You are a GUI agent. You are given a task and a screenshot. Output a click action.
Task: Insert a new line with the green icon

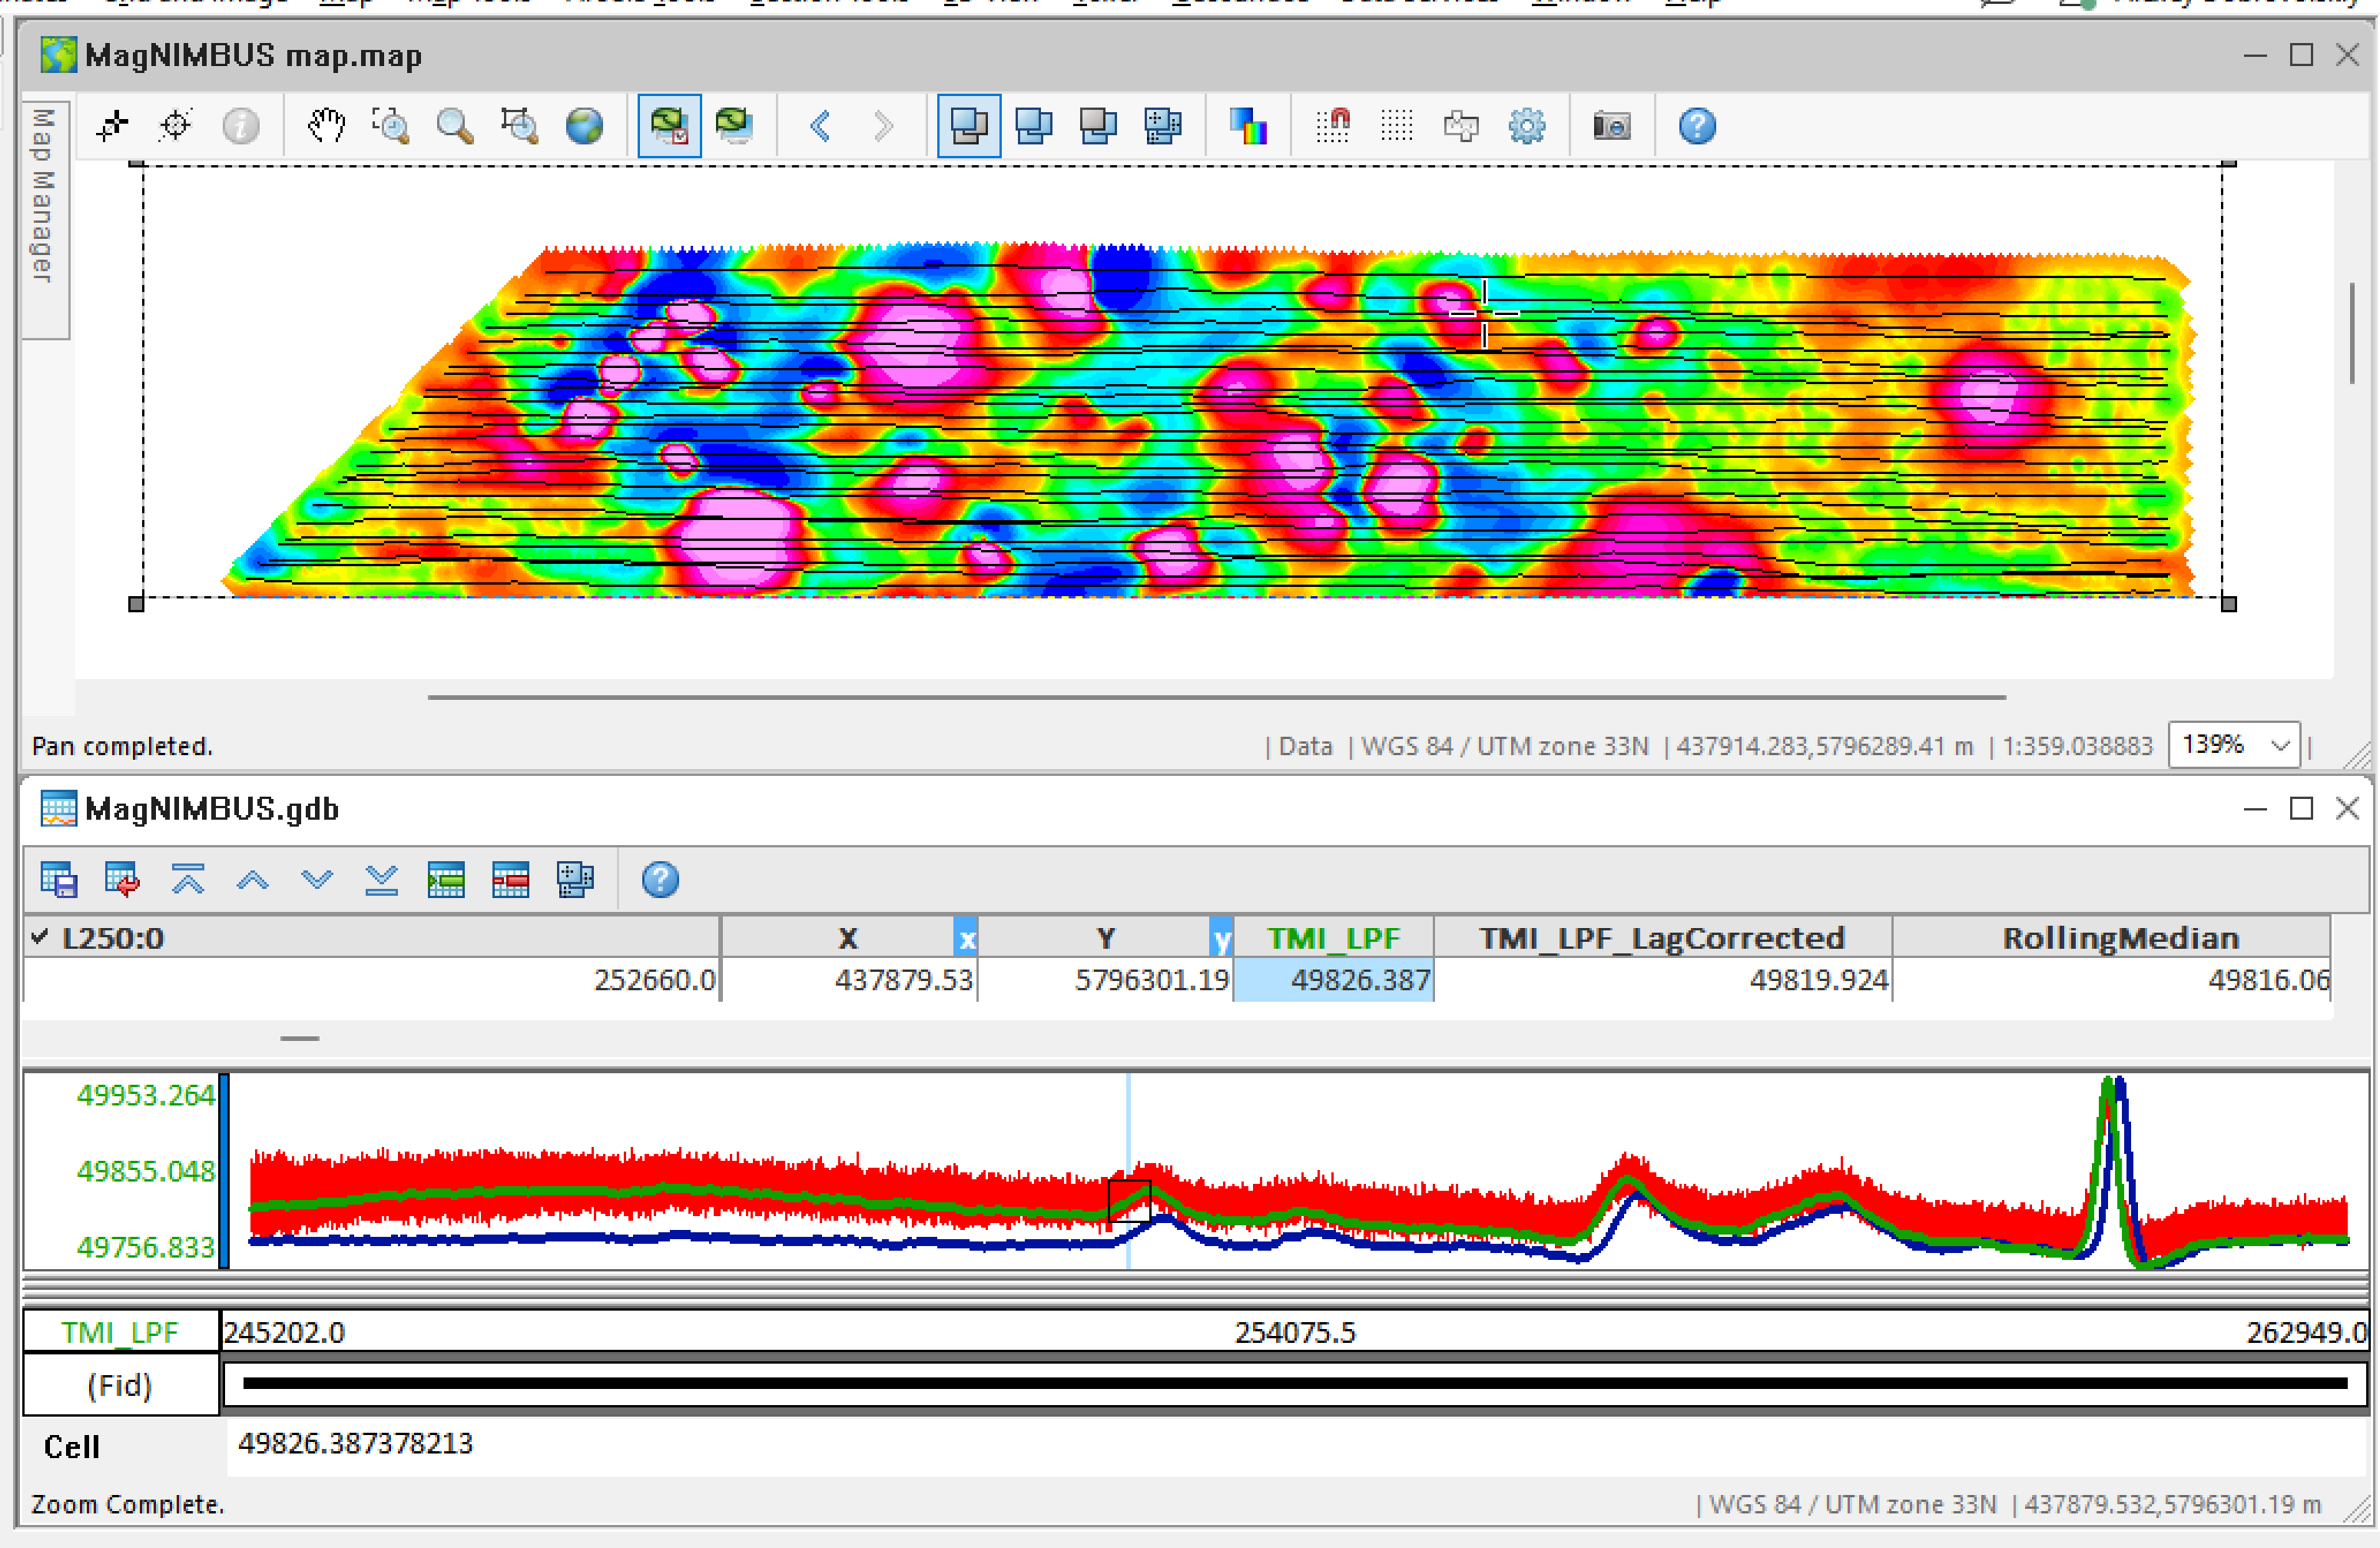(x=447, y=880)
